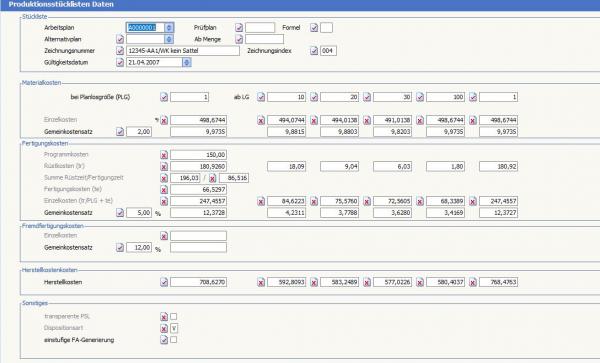Click the red X icon before 577,0226

coord(367,282)
